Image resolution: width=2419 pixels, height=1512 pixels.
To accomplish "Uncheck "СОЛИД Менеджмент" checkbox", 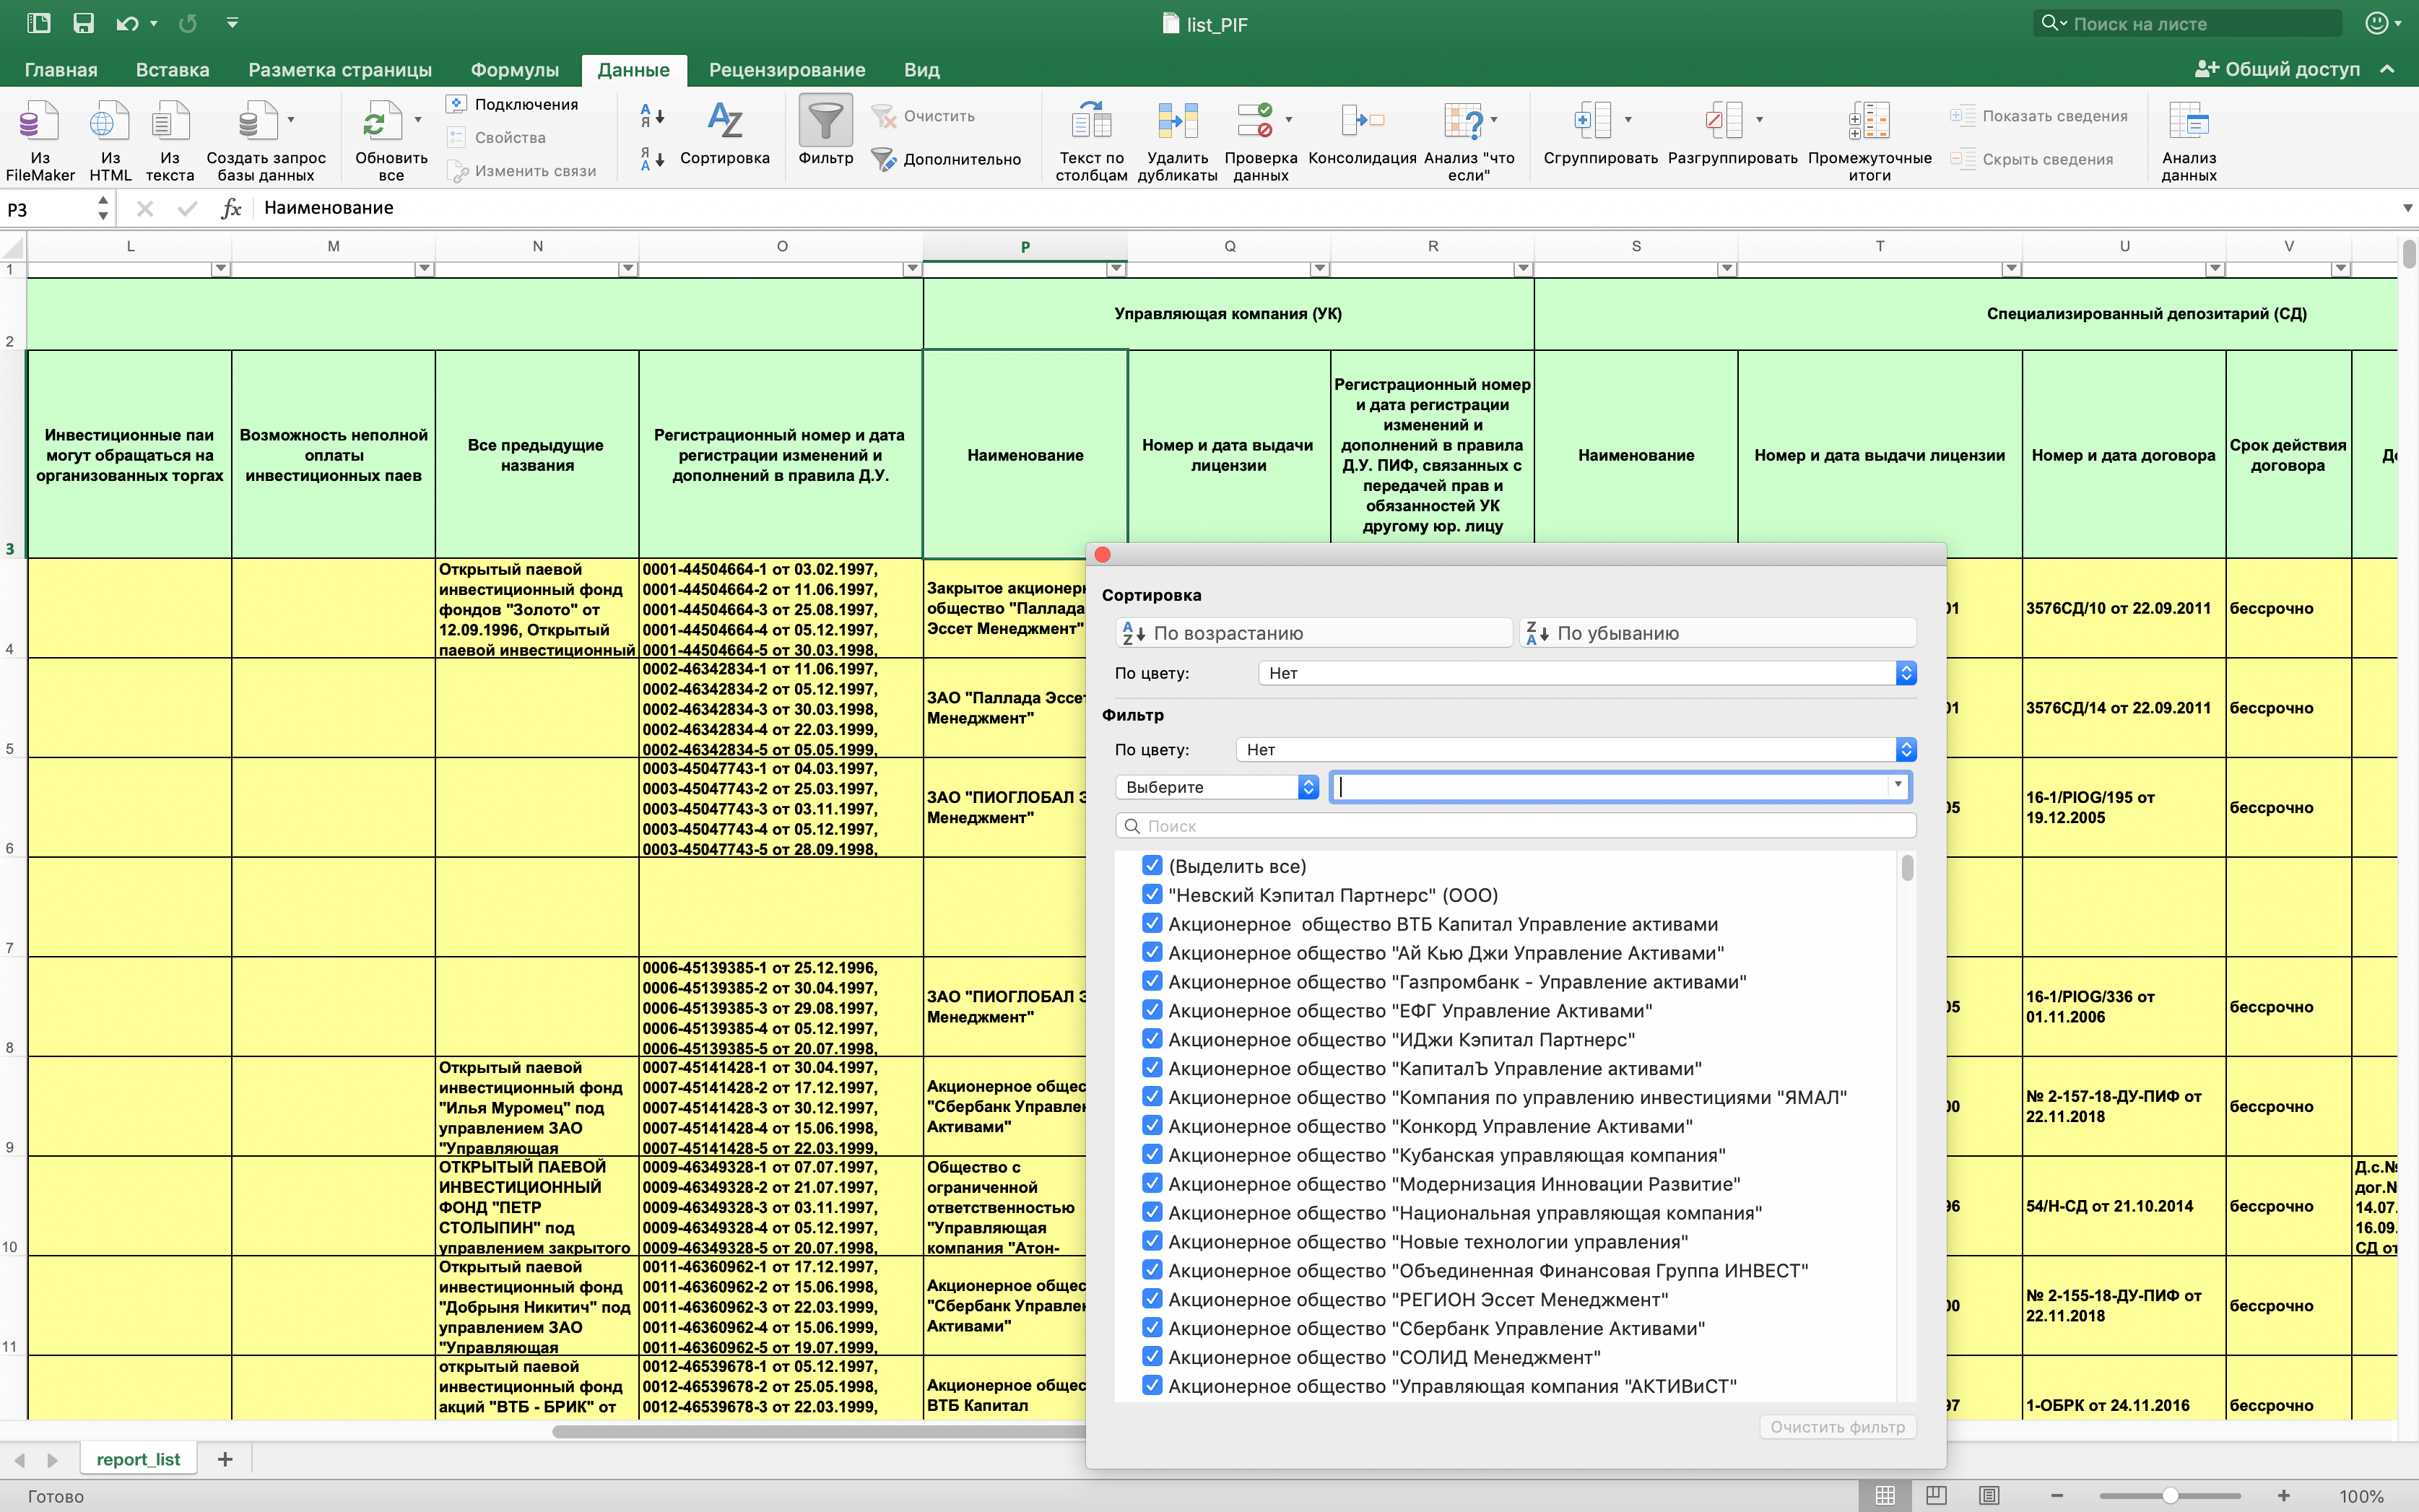I will (x=1152, y=1356).
